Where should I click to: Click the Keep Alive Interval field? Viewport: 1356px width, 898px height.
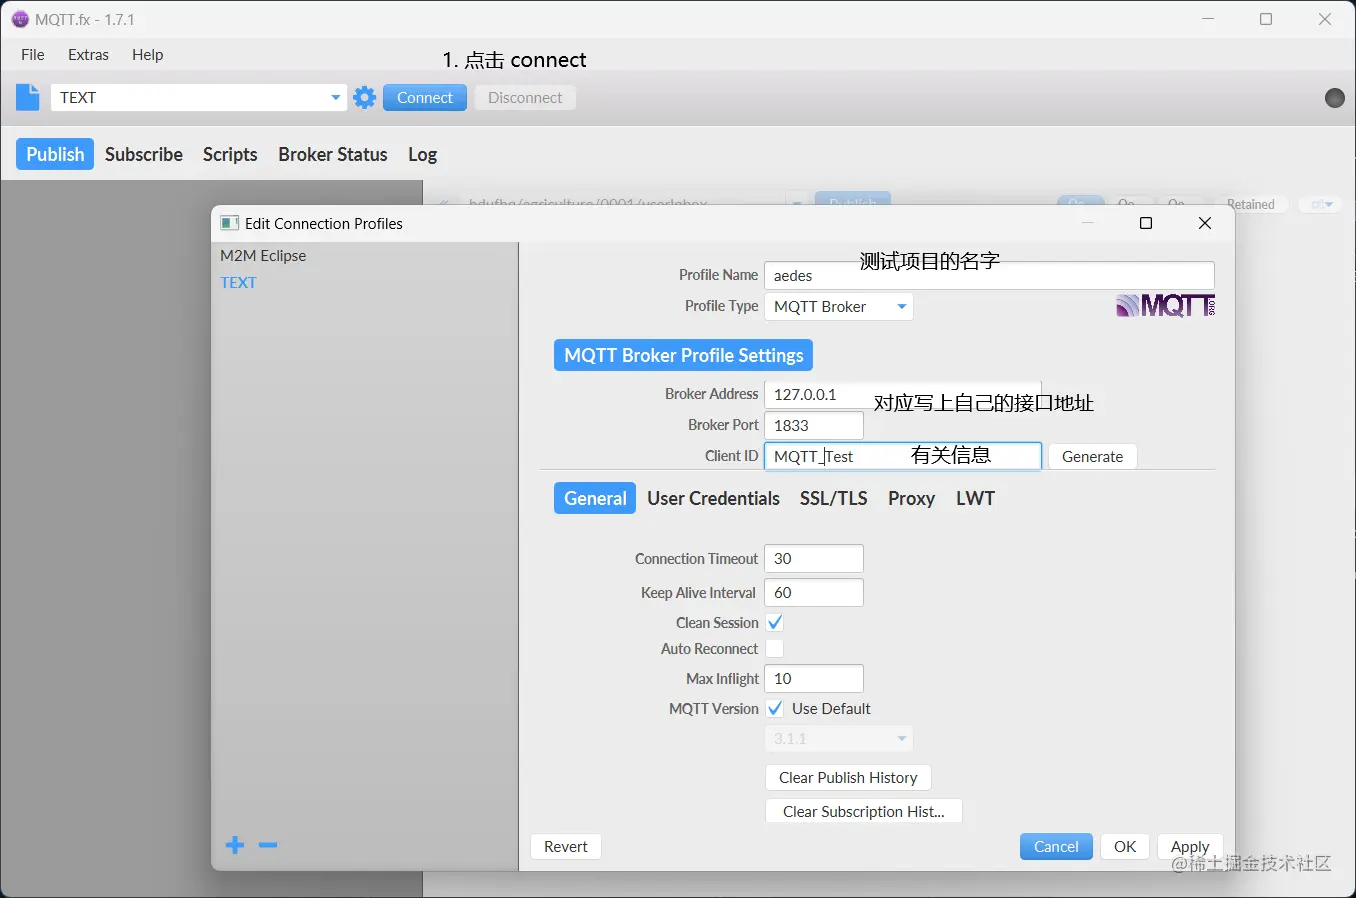coord(814,592)
